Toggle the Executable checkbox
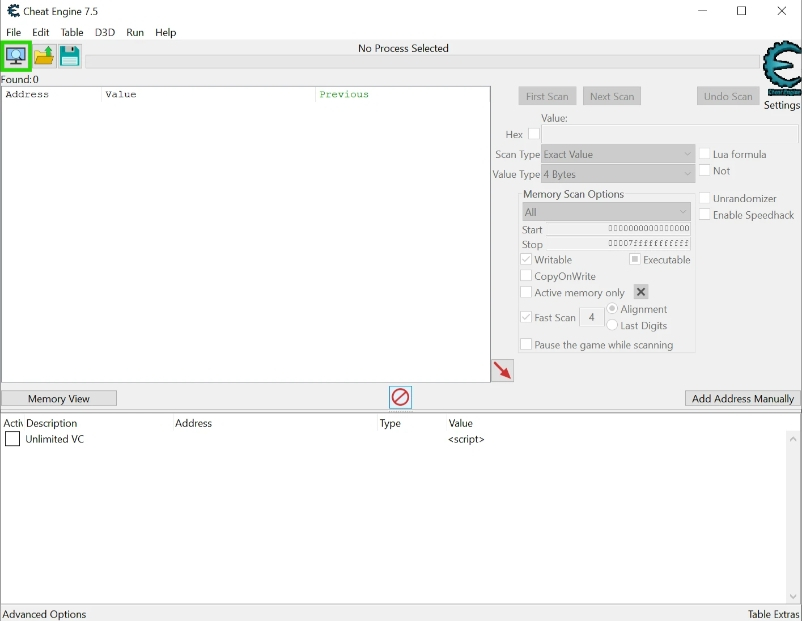Viewport: 802px width, 621px height. click(x=635, y=259)
